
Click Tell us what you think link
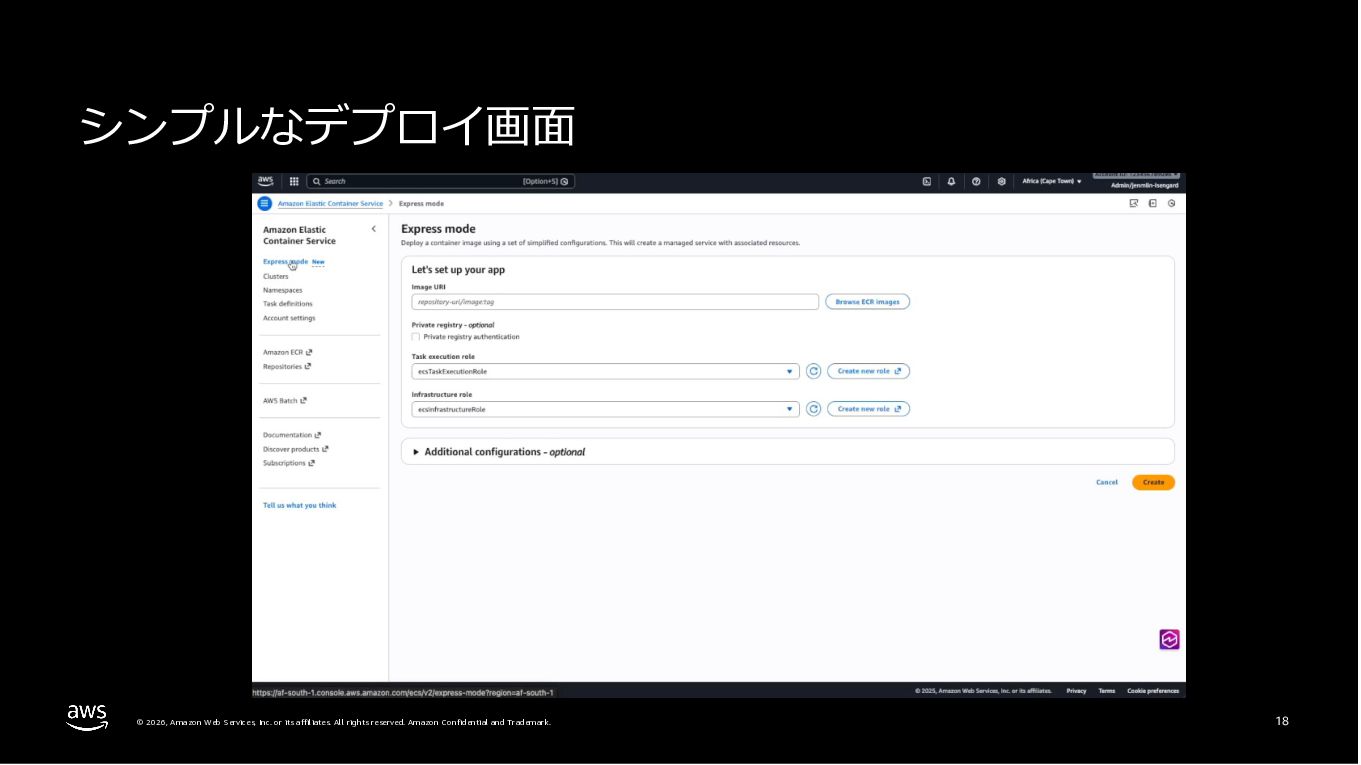300,505
